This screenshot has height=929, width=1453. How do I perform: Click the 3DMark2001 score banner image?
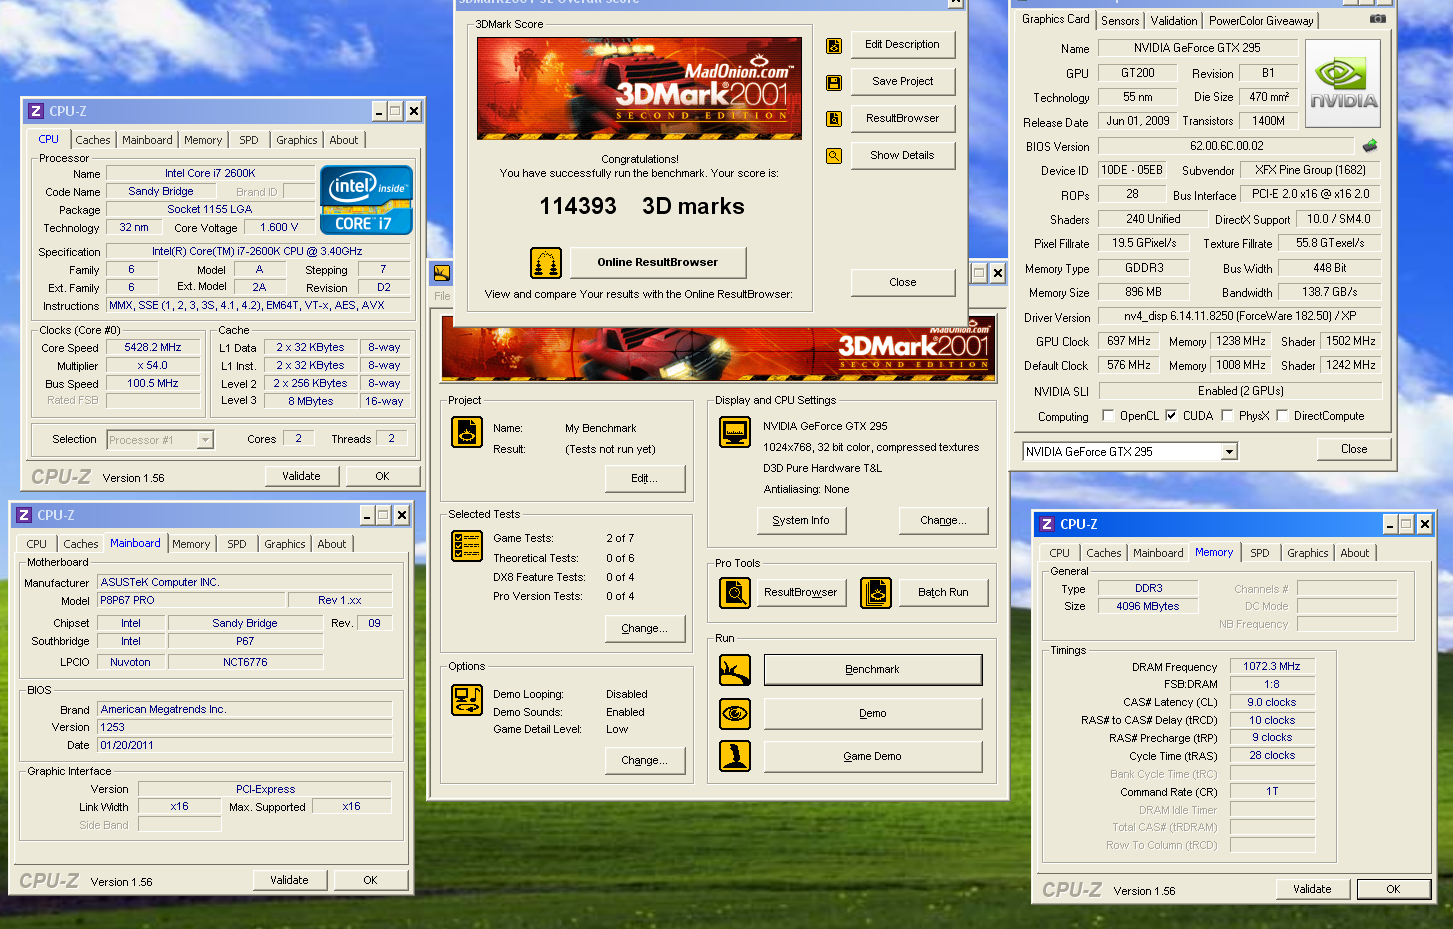639,87
